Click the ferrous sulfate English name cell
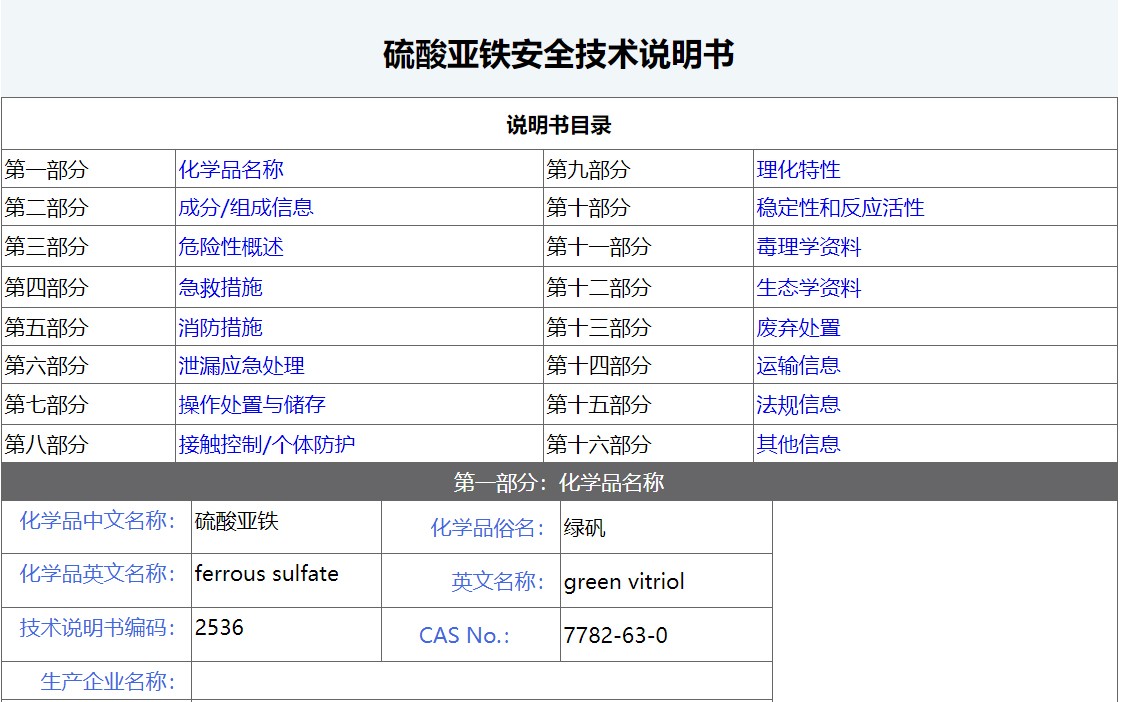The width and height of the screenshot is (1131, 702). point(286,581)
